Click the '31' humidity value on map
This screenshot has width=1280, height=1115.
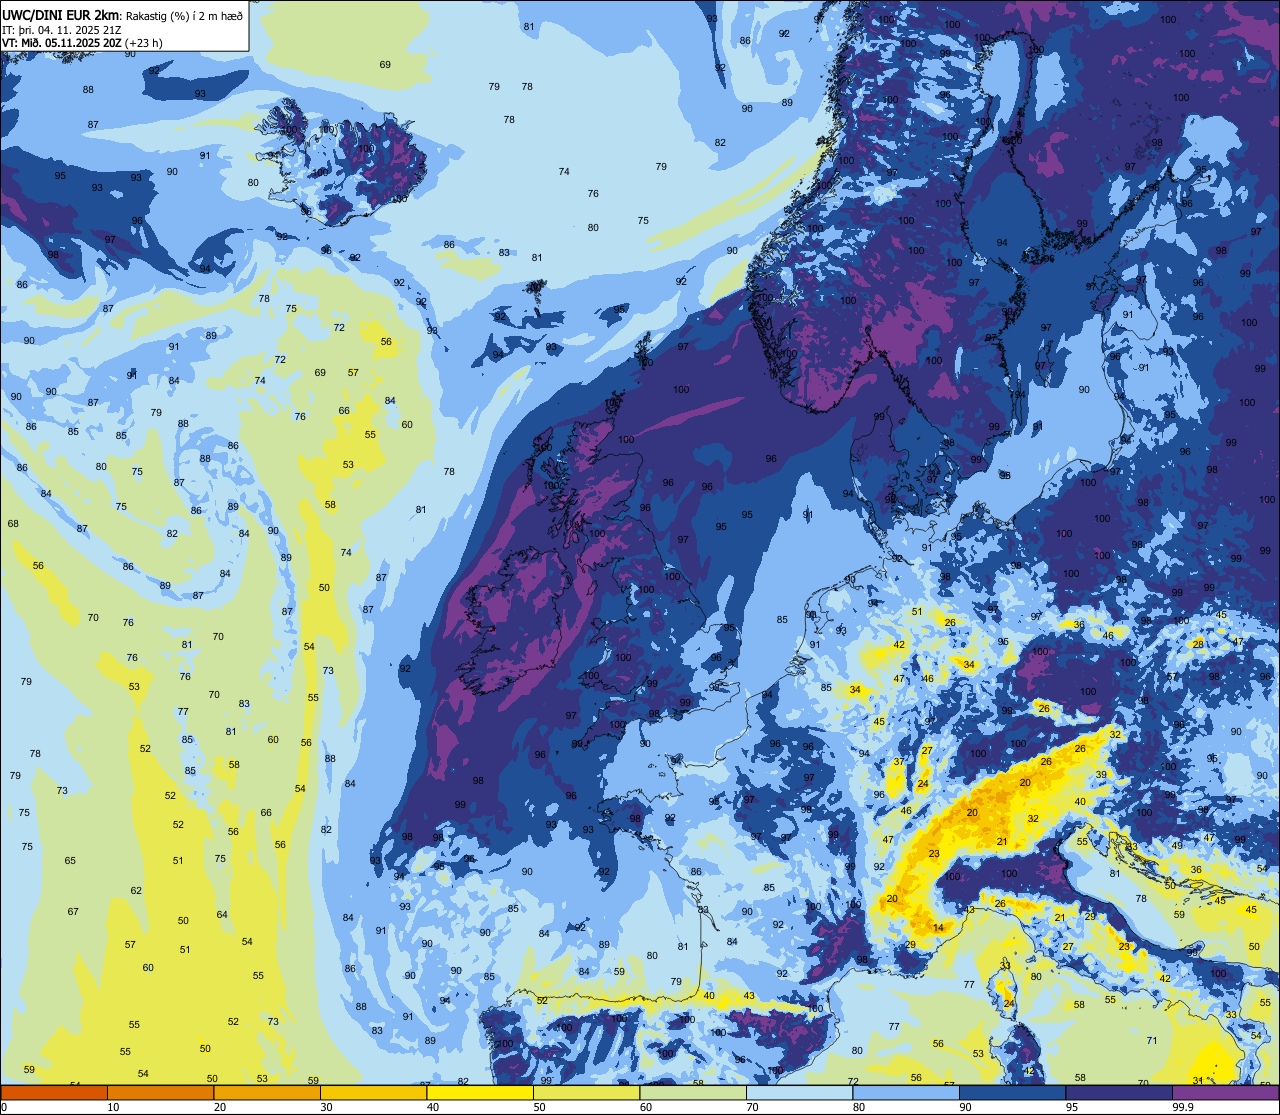(1198, 1080)
